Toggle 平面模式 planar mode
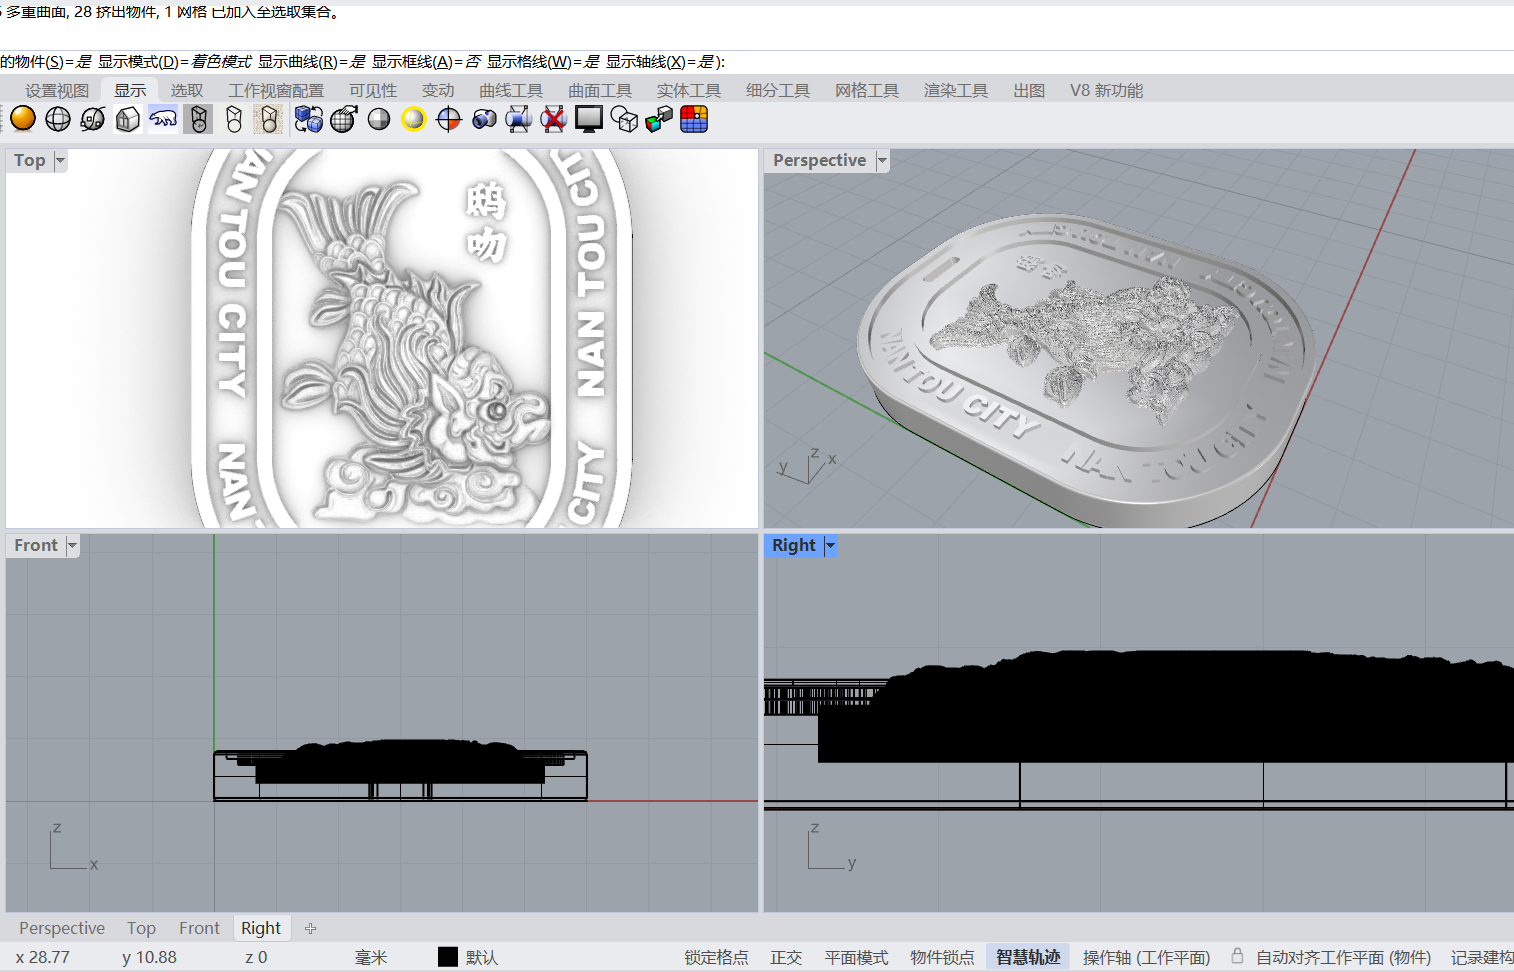 point(856,957)
